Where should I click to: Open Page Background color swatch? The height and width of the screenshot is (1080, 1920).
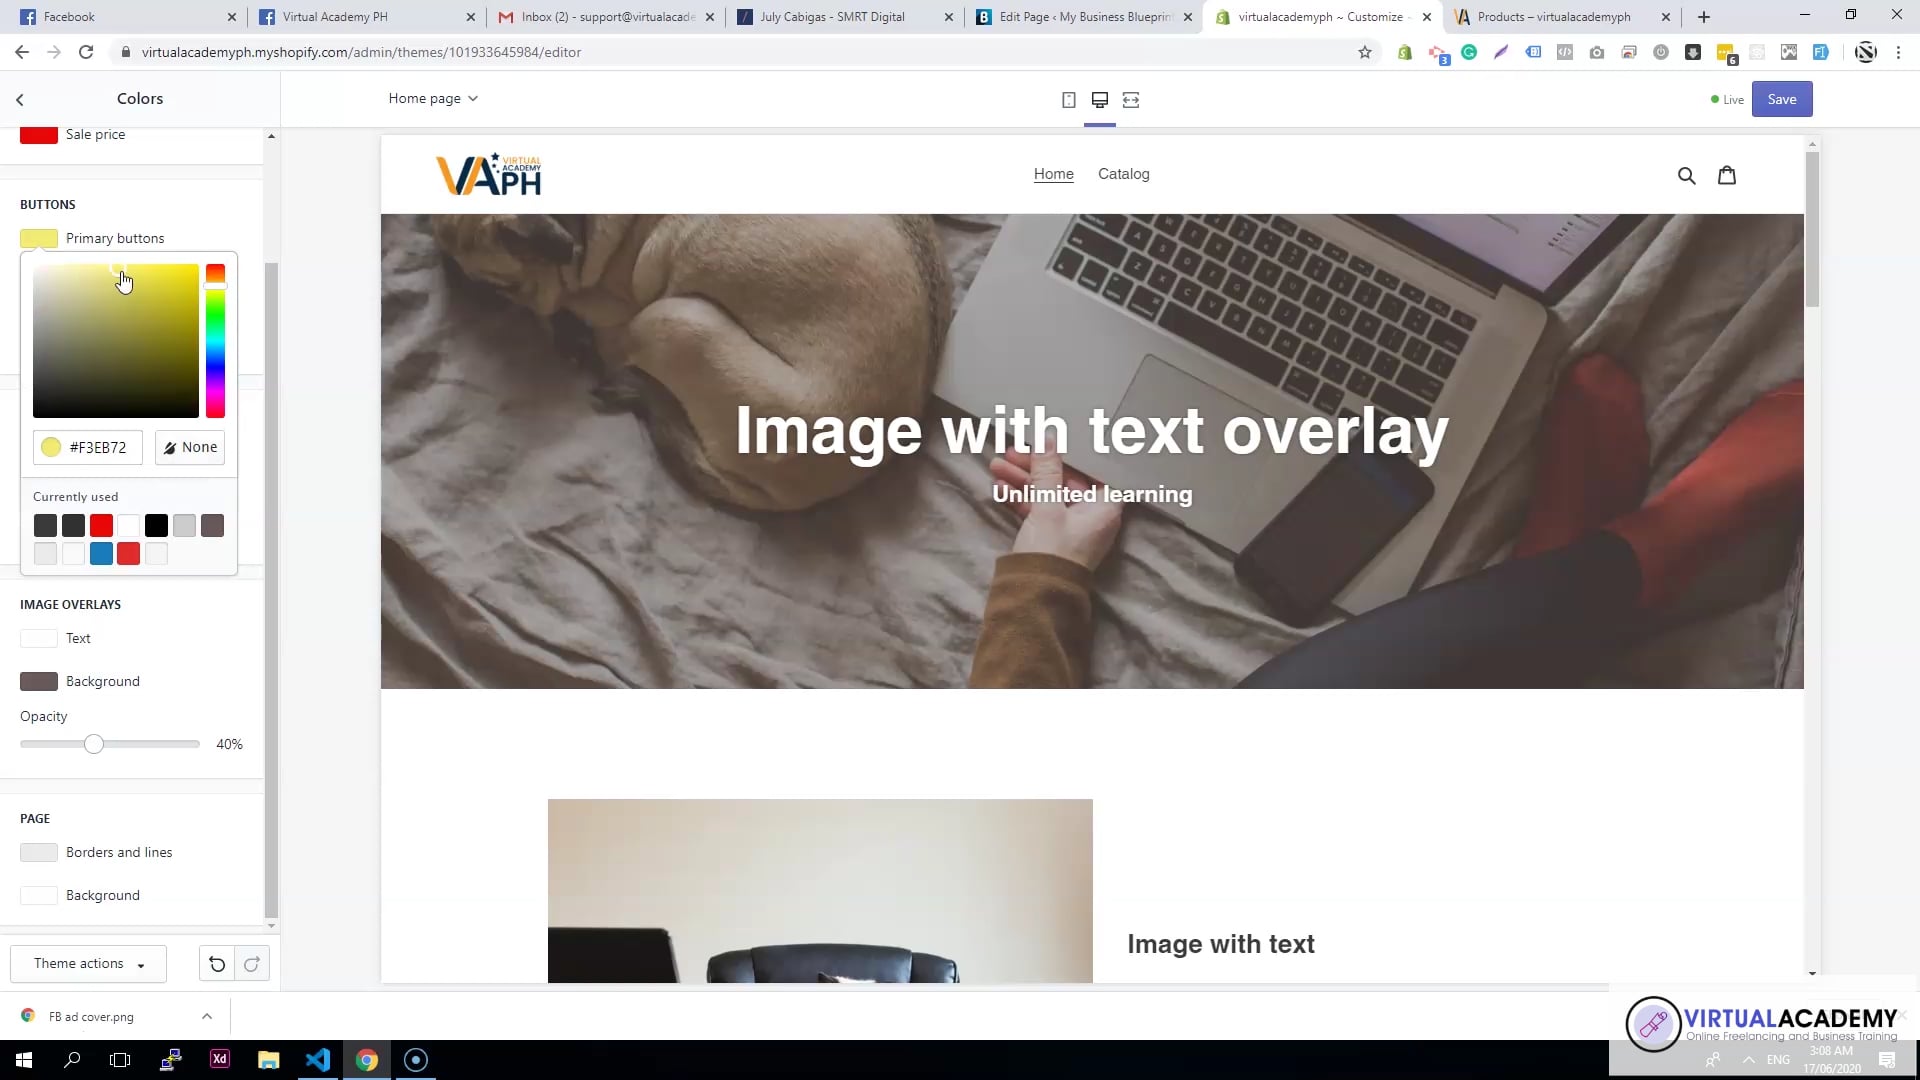pyautogui.click(x=39, y=895)
